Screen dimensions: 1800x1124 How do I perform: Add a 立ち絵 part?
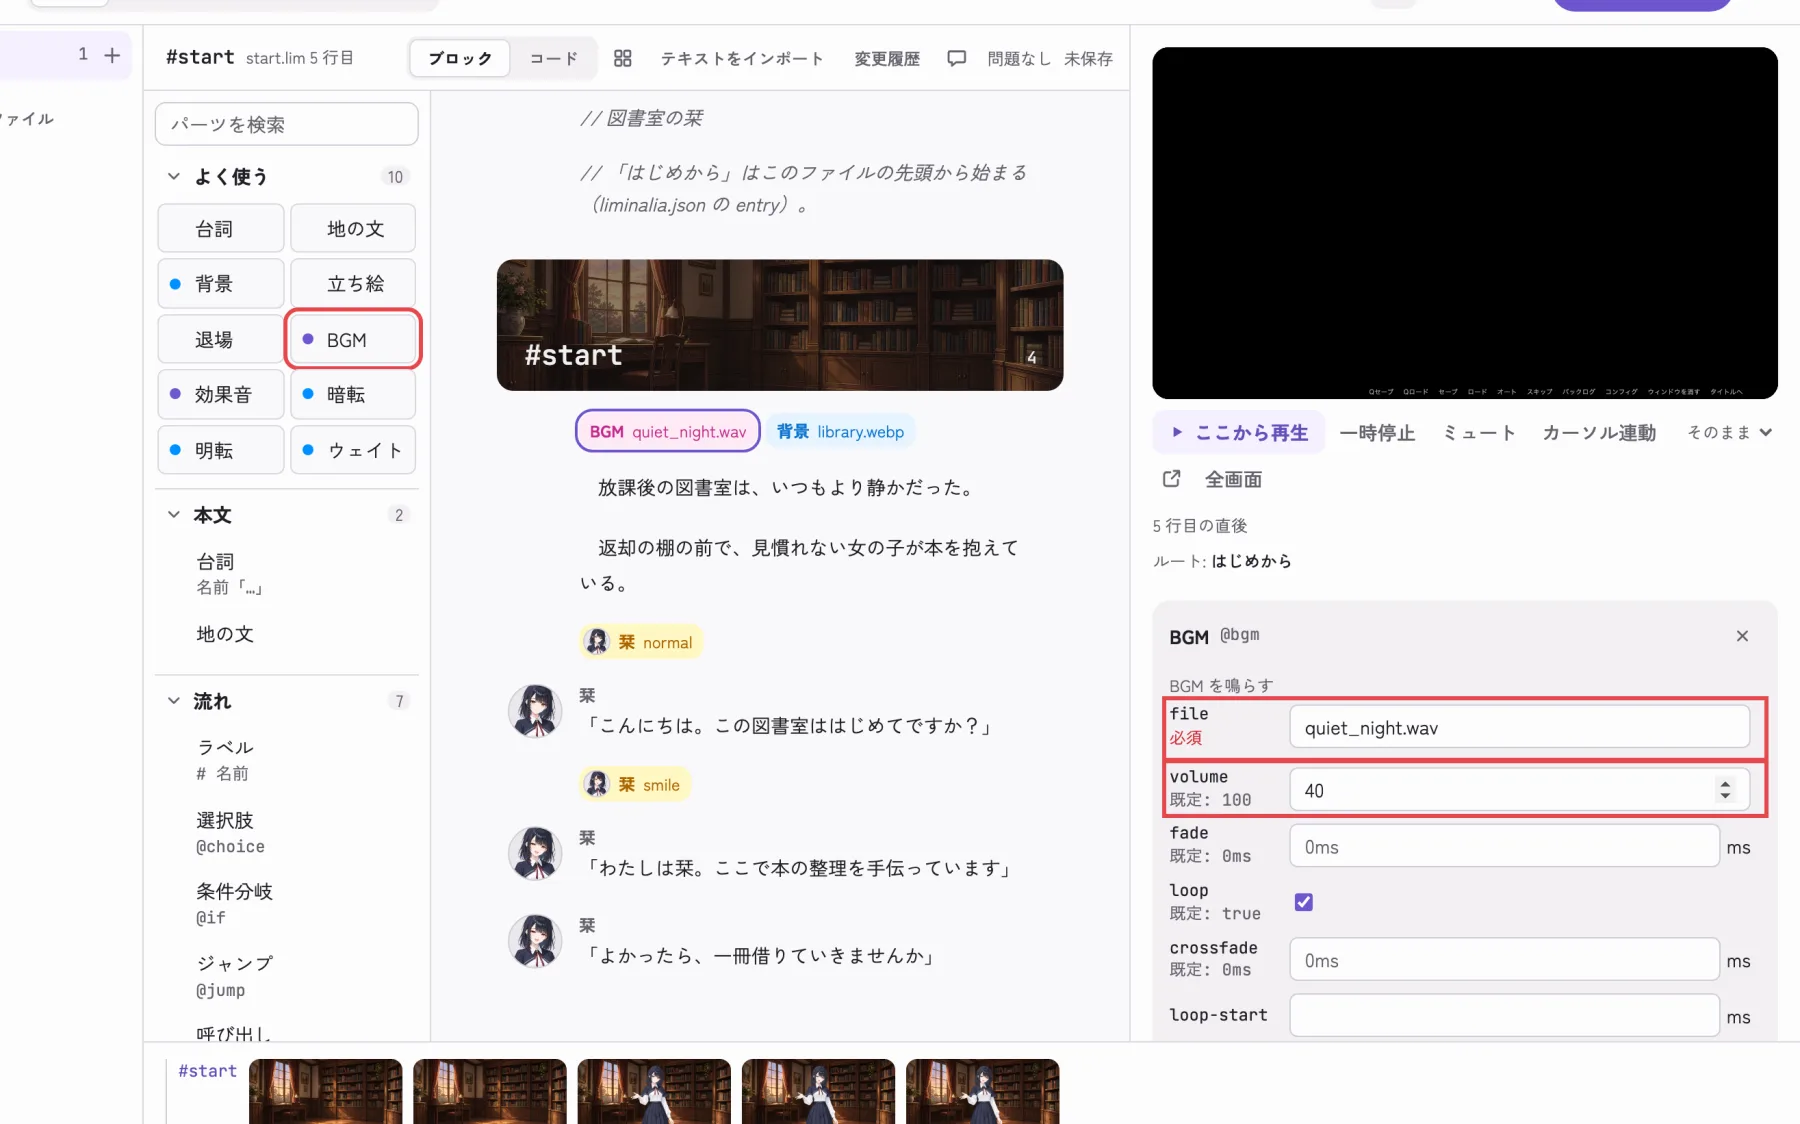coord(353,284)
